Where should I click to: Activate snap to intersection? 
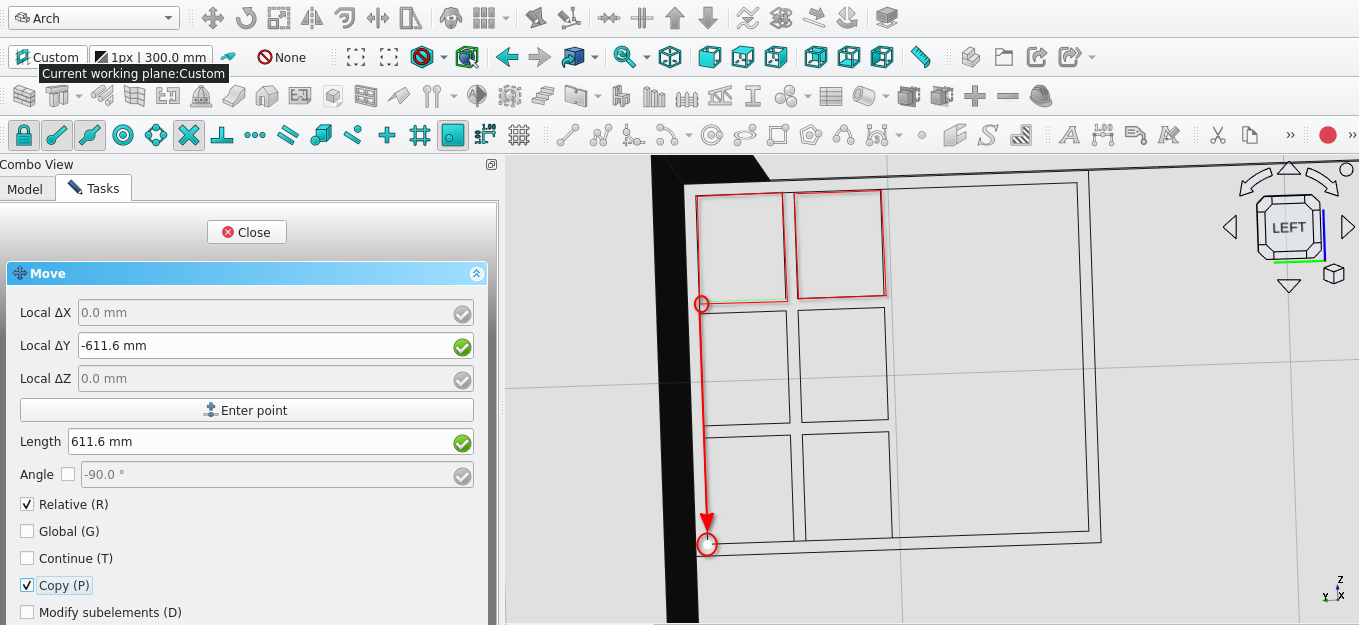click(189, 135)
